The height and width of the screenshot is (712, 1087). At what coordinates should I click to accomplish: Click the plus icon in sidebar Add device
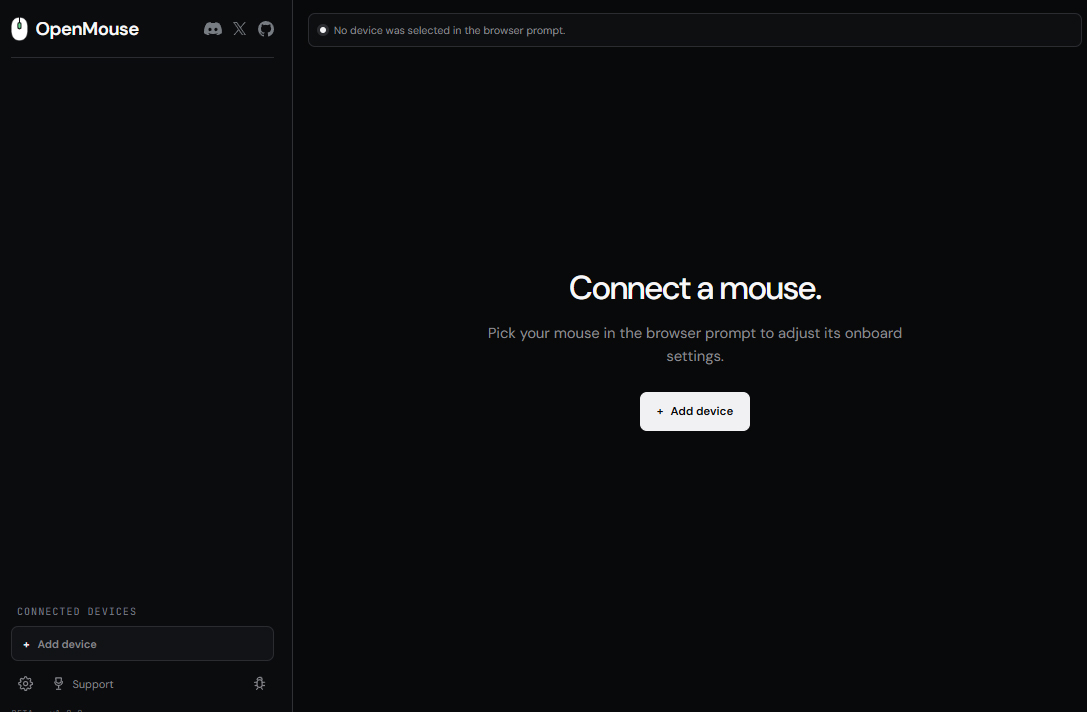(x=26, y=645)
